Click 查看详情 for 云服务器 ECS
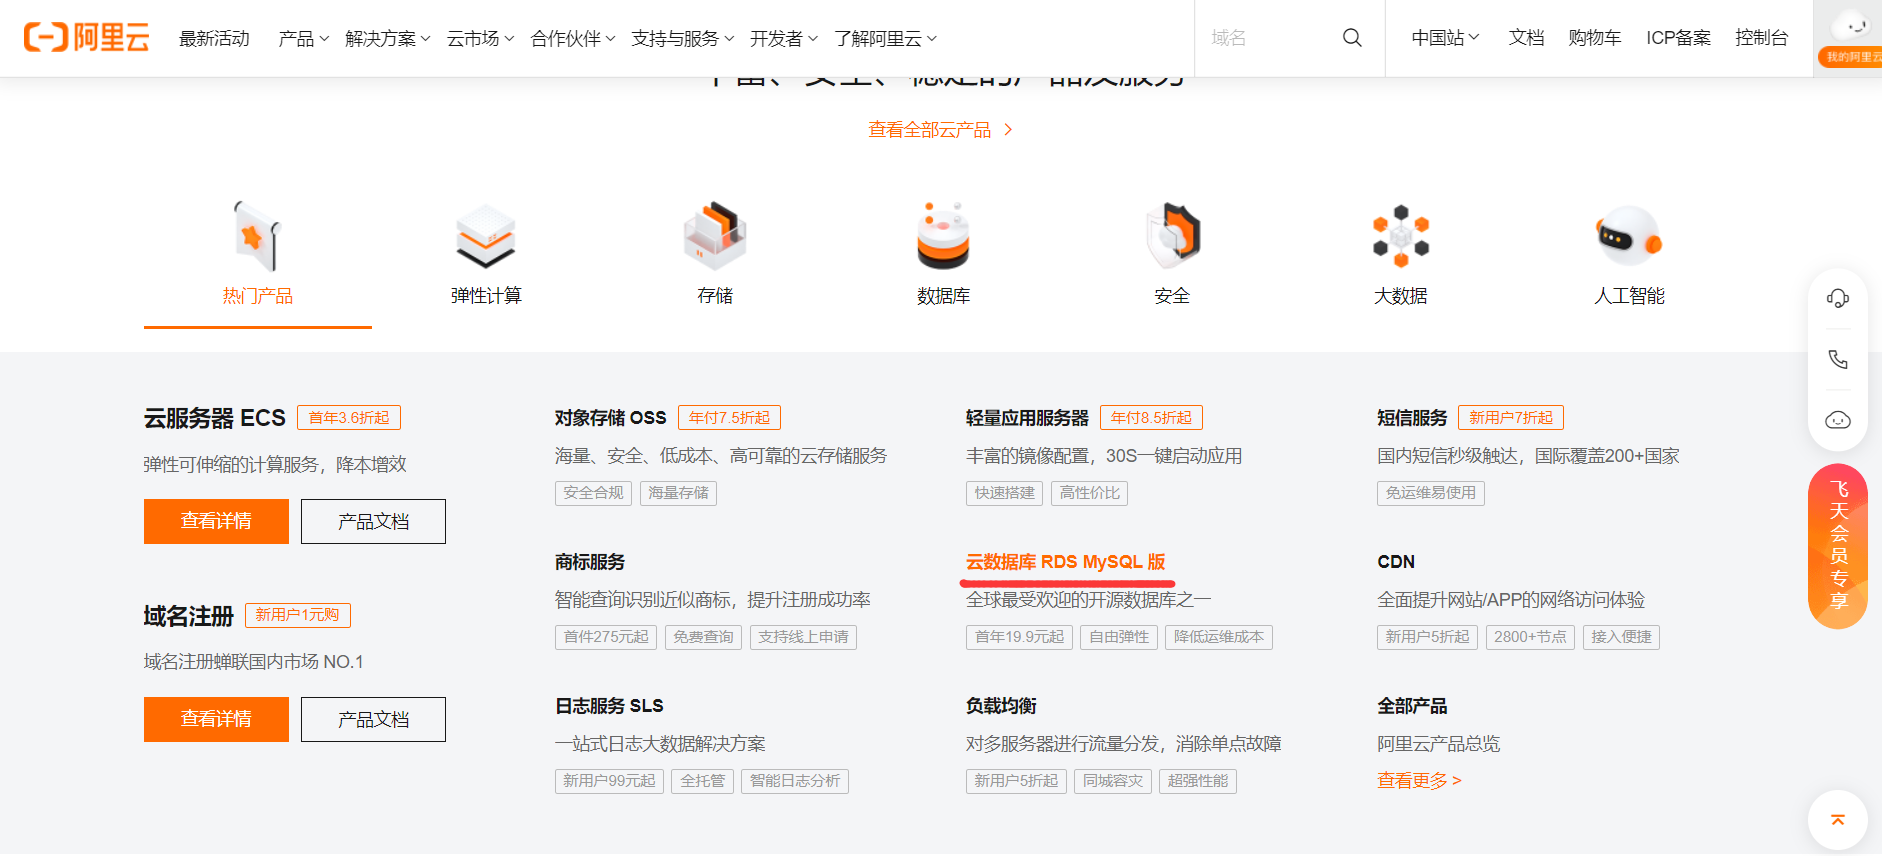This screenshot has width=1882, height=856. tap(216, 521)
